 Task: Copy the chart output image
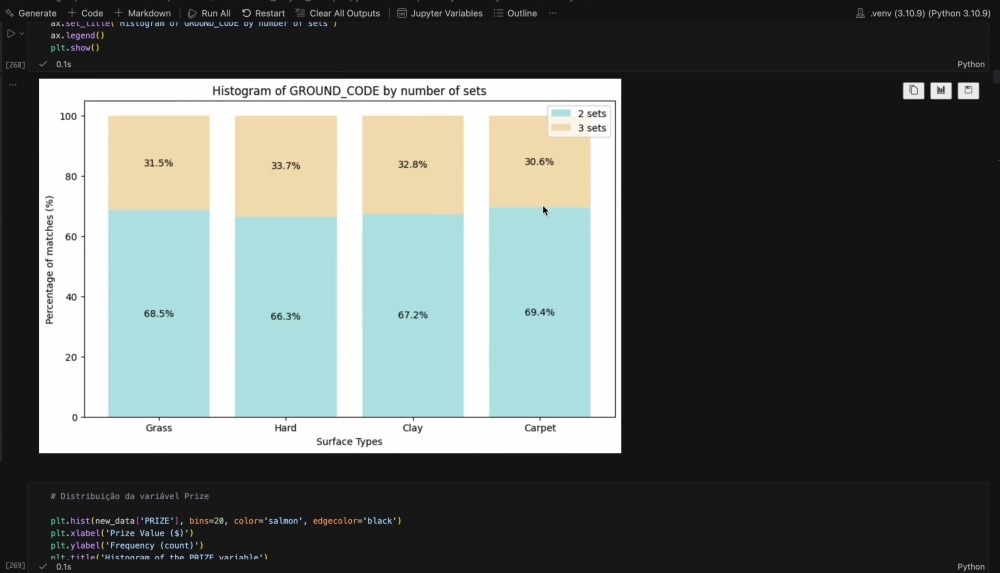913,91
